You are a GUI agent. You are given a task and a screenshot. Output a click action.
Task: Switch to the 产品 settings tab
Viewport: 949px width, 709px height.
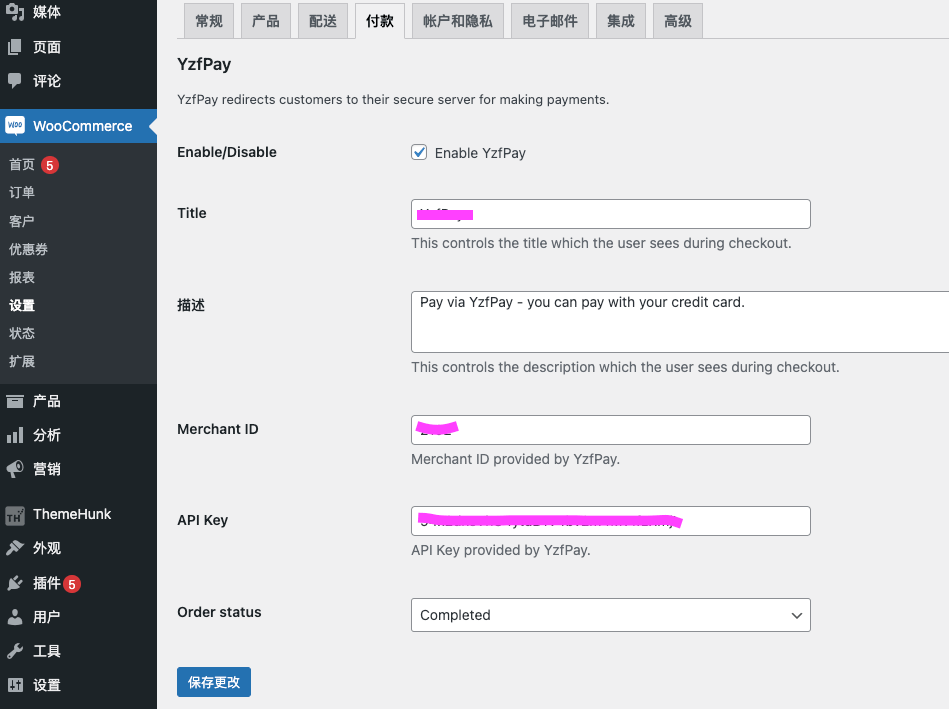coord(266,21)
